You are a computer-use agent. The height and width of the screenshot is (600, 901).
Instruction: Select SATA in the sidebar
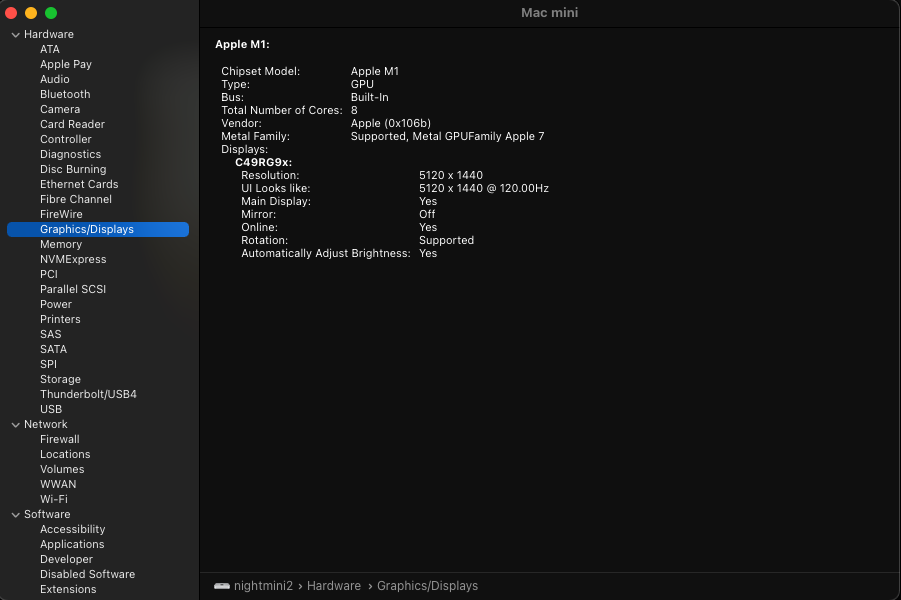click(x=53, y=349)
